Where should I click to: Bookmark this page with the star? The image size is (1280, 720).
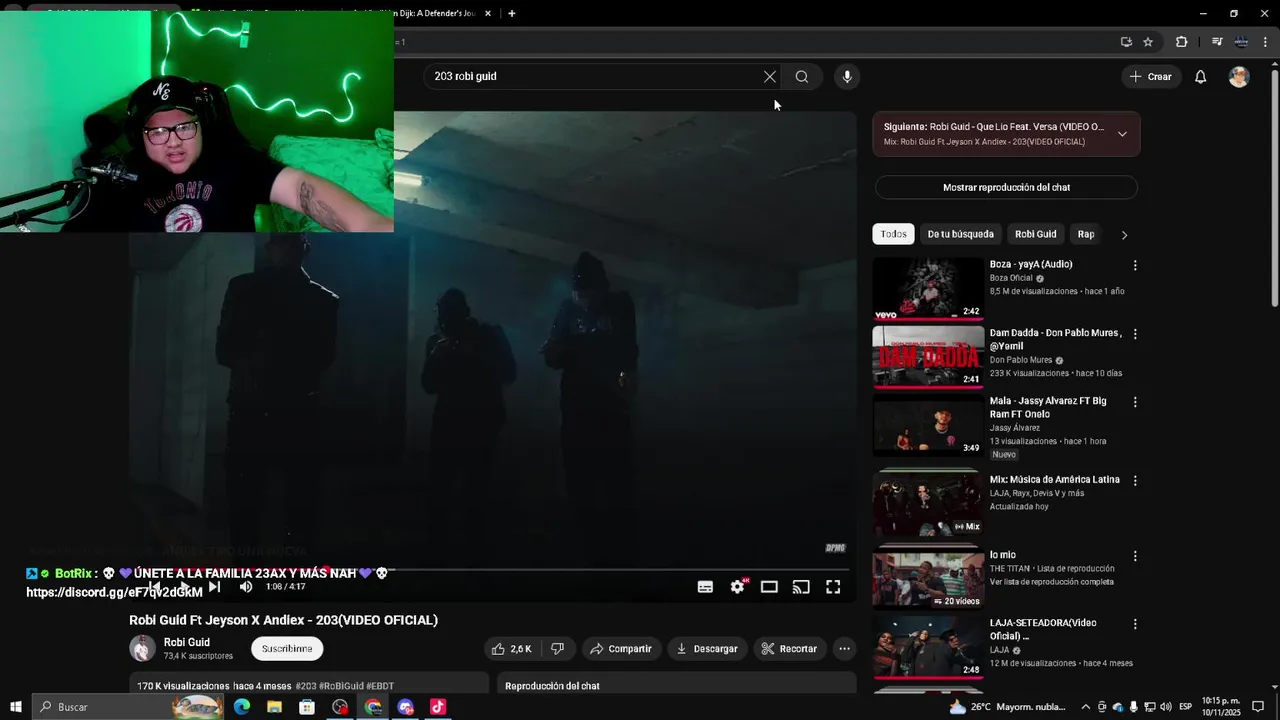pos(1148,42)
